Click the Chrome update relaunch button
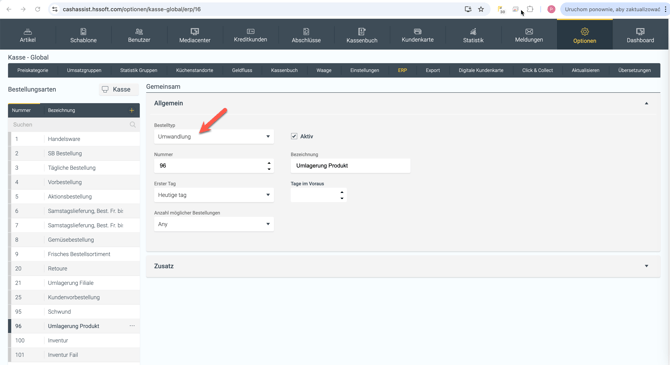 tap(612, 9)
